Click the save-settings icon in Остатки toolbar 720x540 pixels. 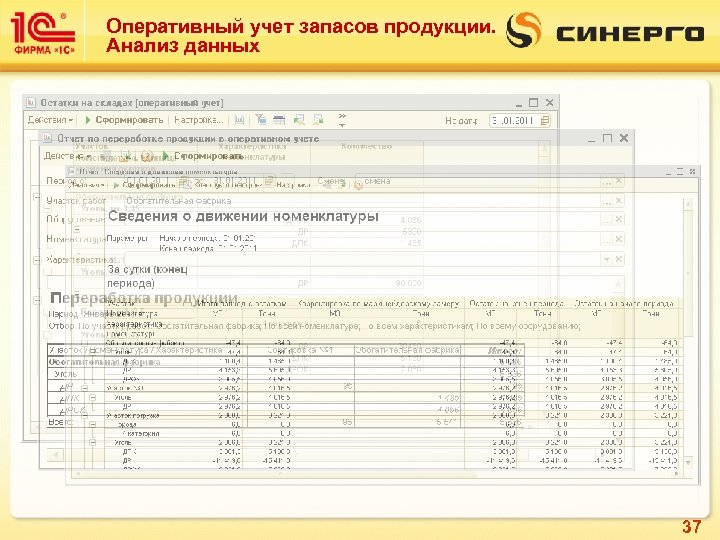[x=318, y=120]
